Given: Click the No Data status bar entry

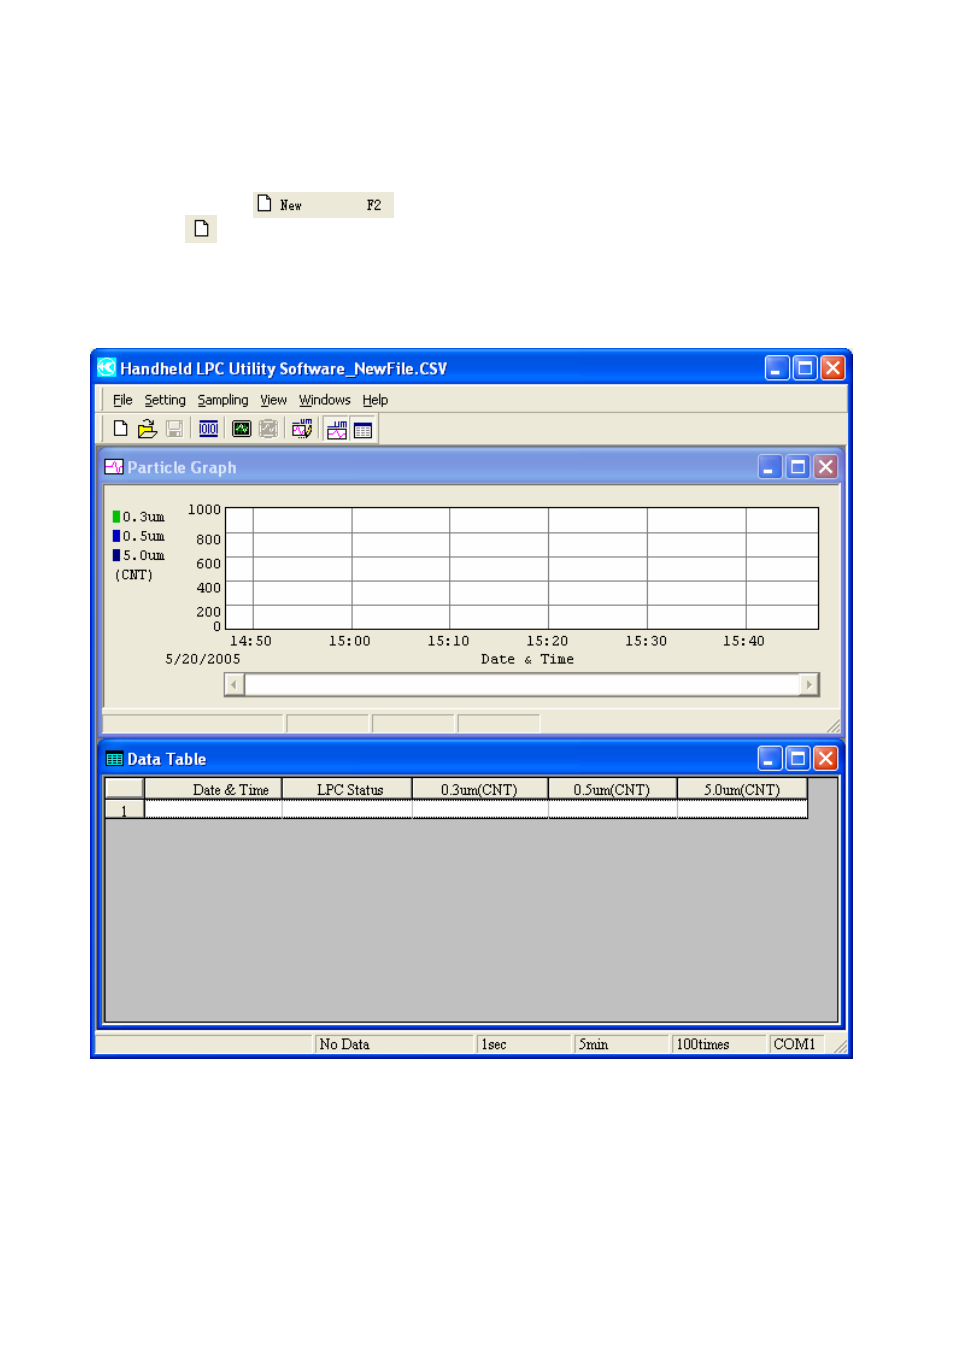Looking at the screenshot, I should coord(394,1045).
